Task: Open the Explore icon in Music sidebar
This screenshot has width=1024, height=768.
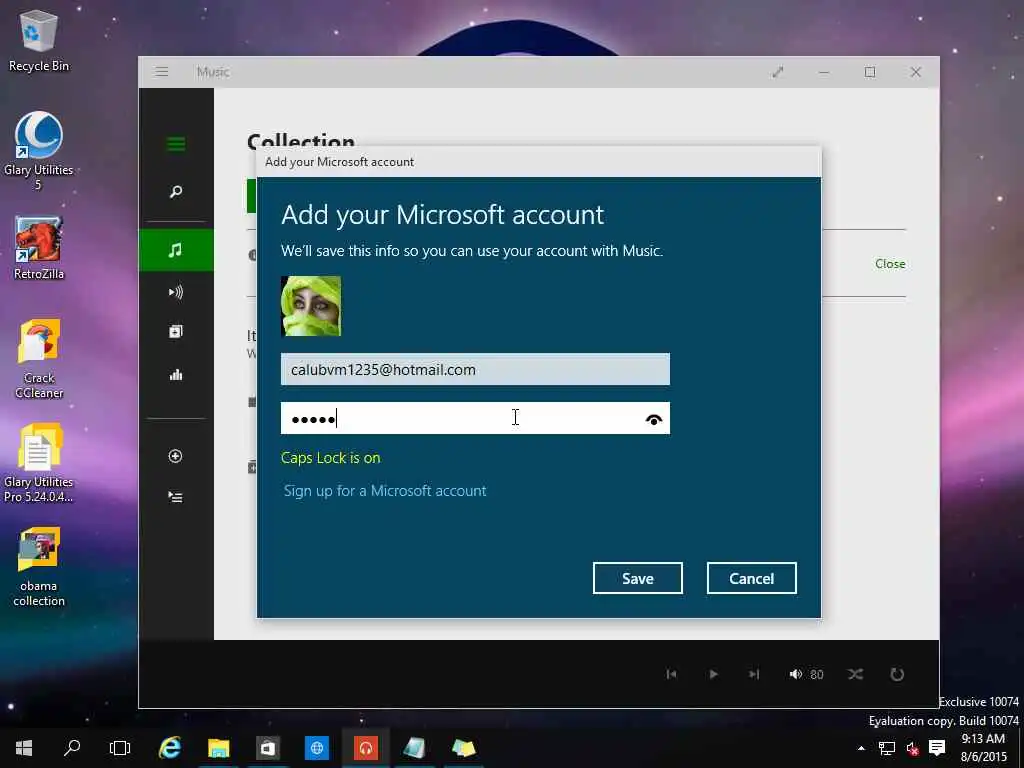Action: 176,332
